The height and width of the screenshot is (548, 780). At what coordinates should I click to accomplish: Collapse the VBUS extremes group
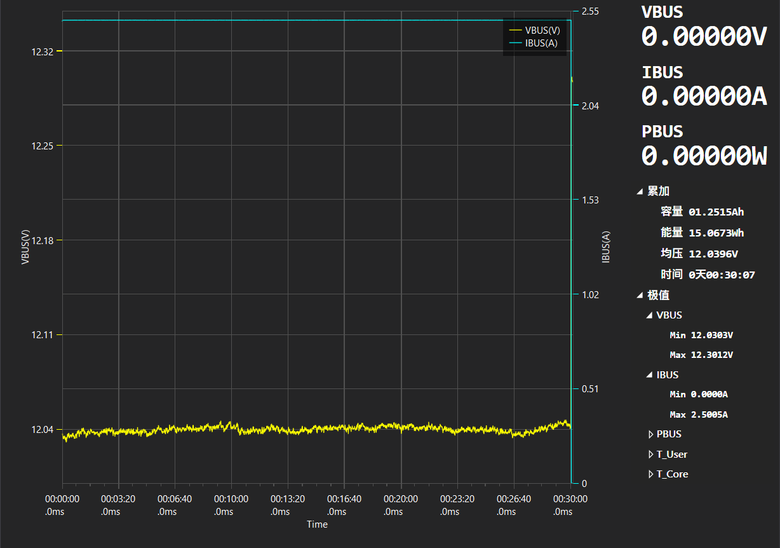(x=649, y=315)
